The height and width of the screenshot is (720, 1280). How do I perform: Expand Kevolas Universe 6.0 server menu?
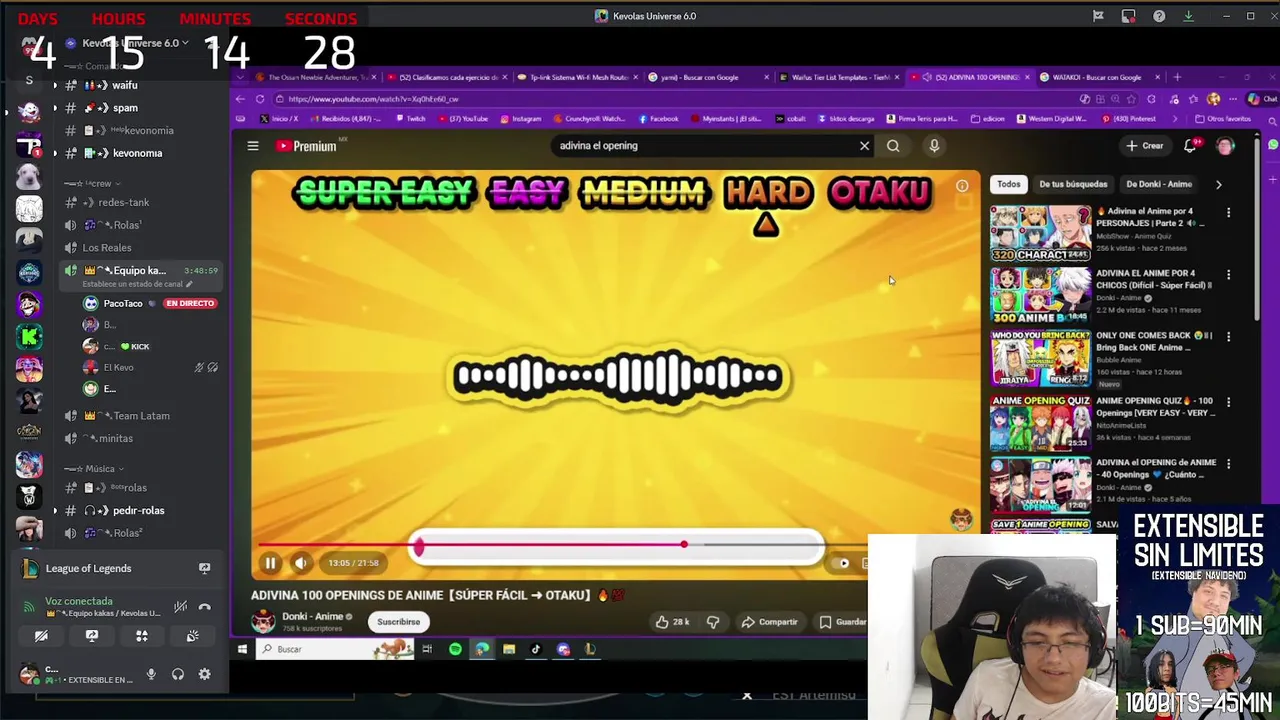point(130,43)
